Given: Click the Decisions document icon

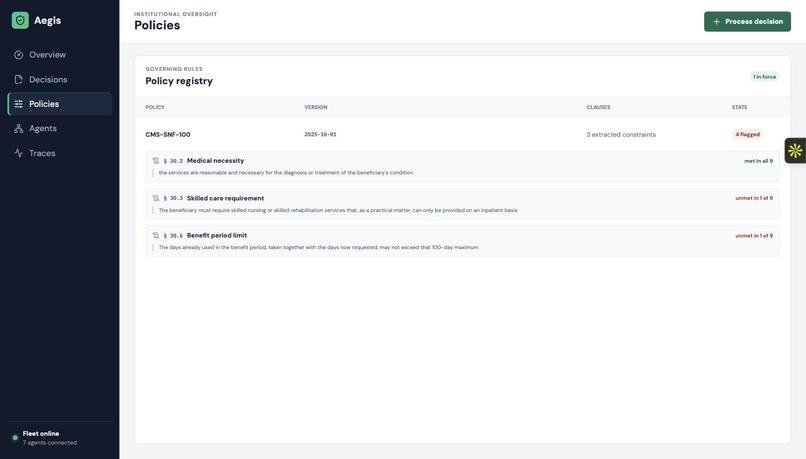Looking at the screenshot, I should (x=19, y=79).
